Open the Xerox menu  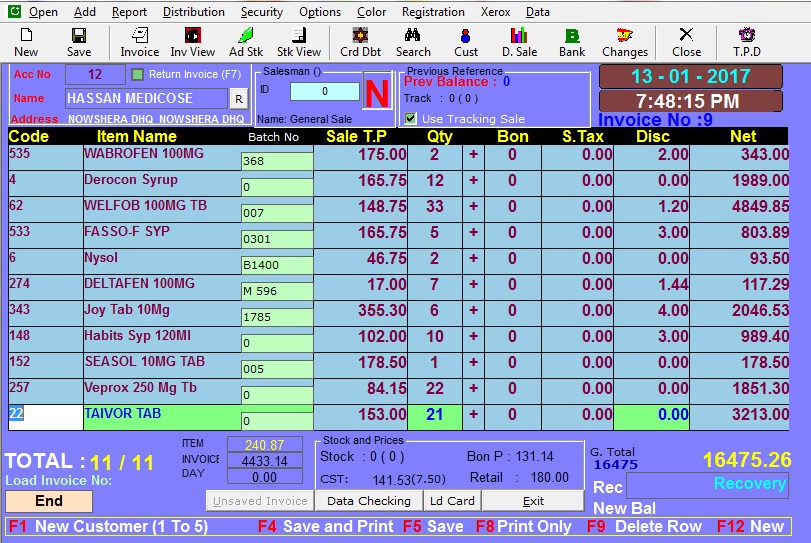point(495,12)
